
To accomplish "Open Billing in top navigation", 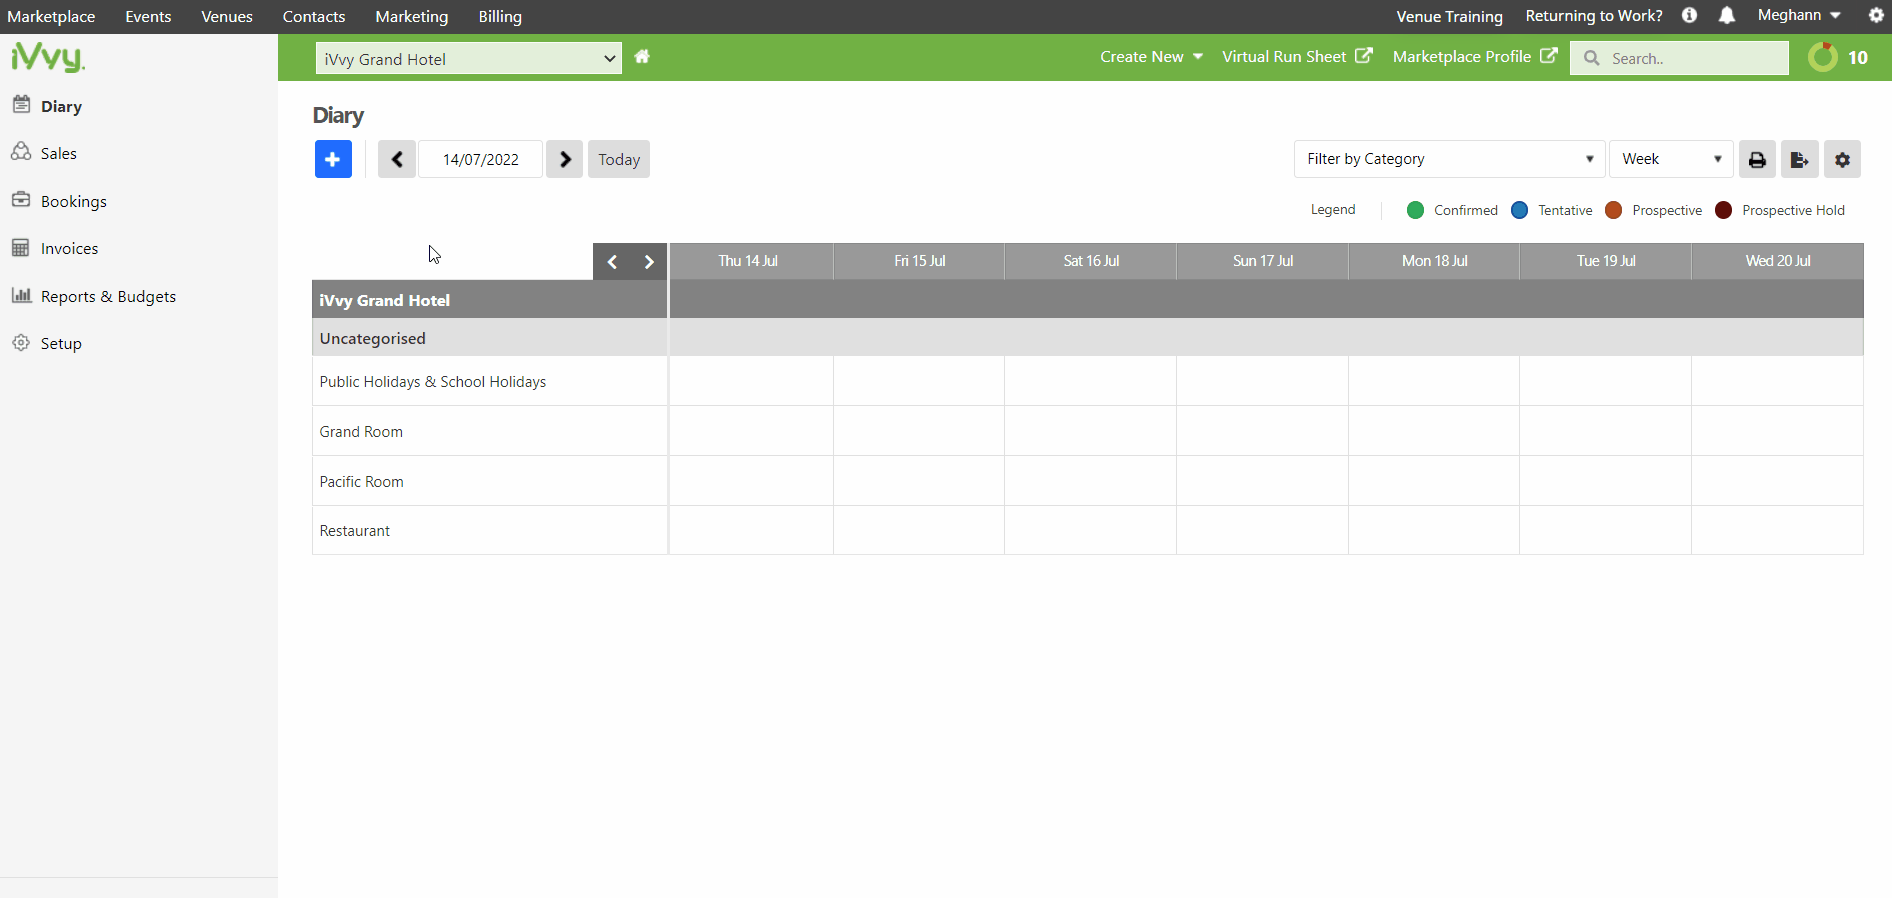I will click(x=500, y=16).
